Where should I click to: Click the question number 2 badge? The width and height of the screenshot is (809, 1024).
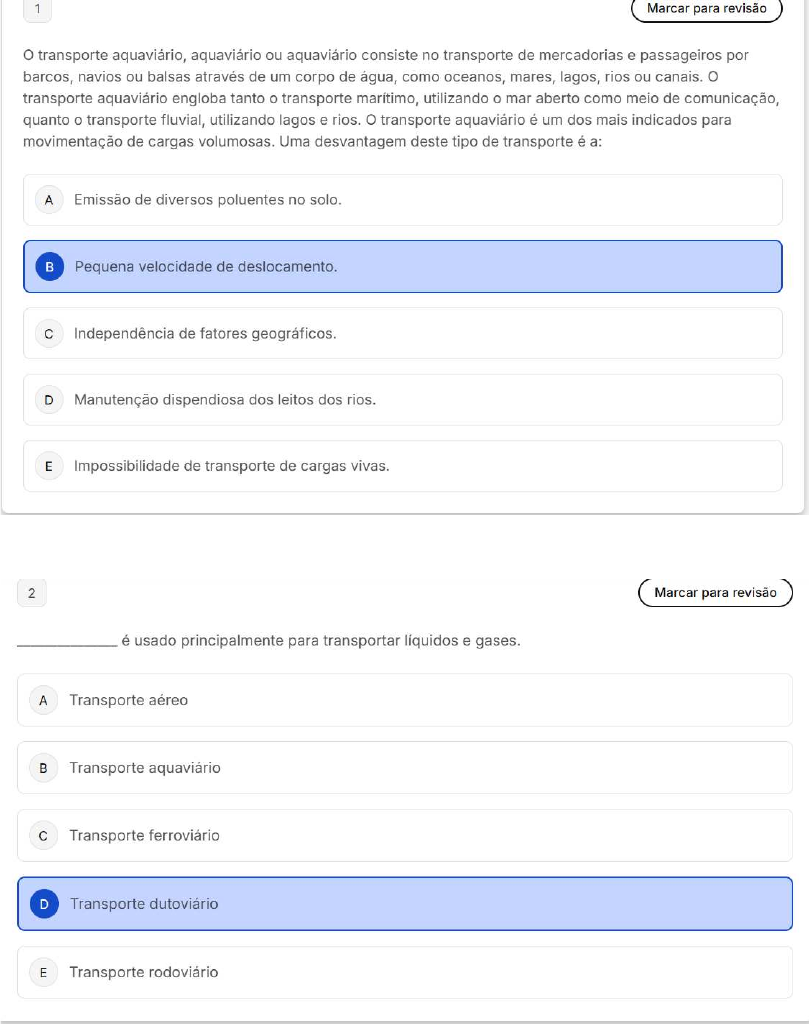pos(32,593)
